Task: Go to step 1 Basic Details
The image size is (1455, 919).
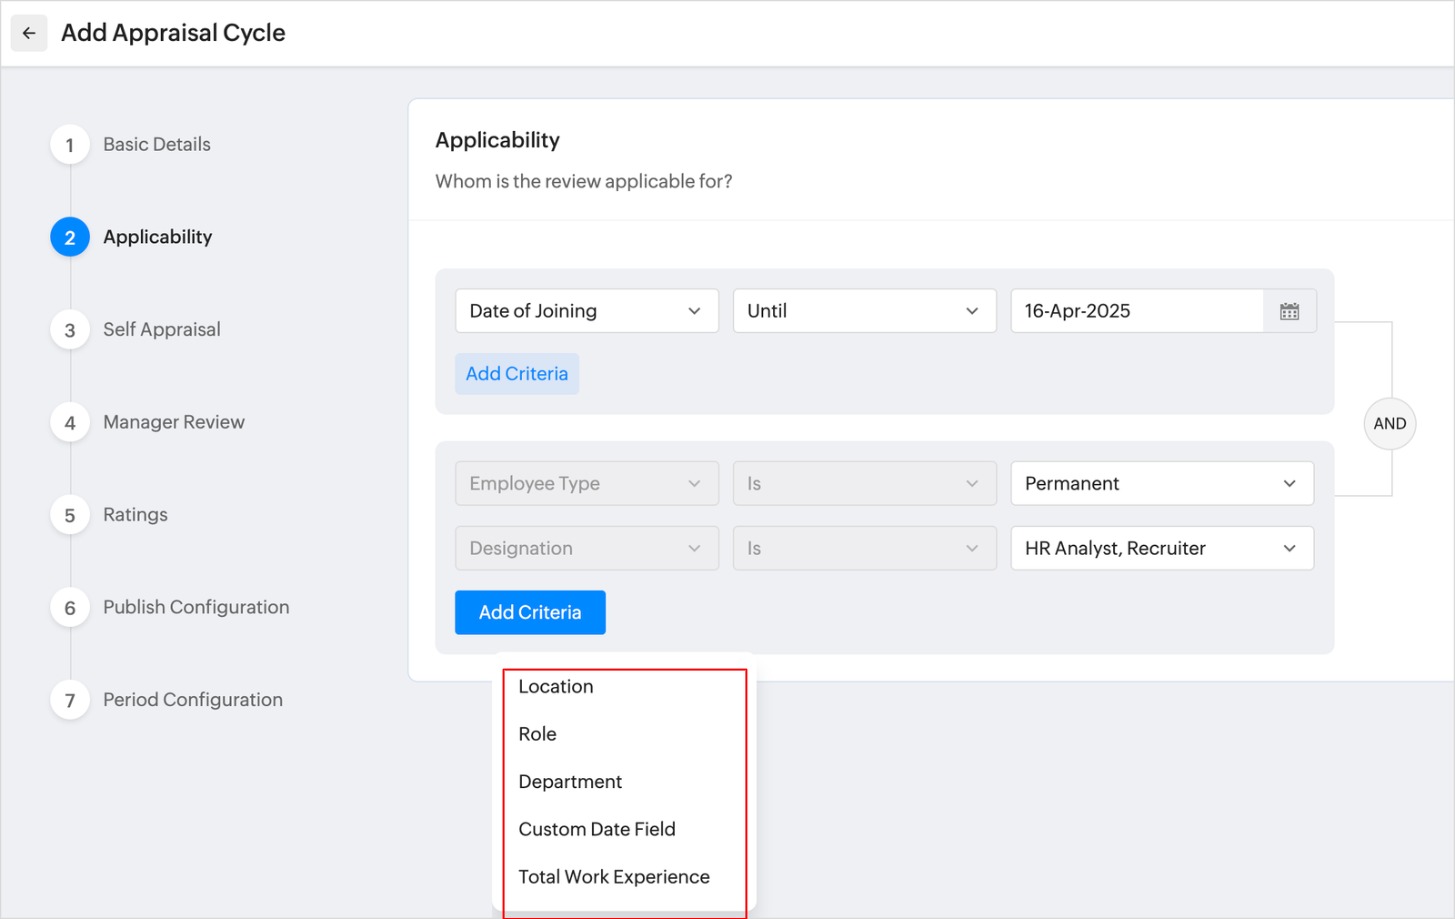Action: pyautogui.click(x=156, y=145)
